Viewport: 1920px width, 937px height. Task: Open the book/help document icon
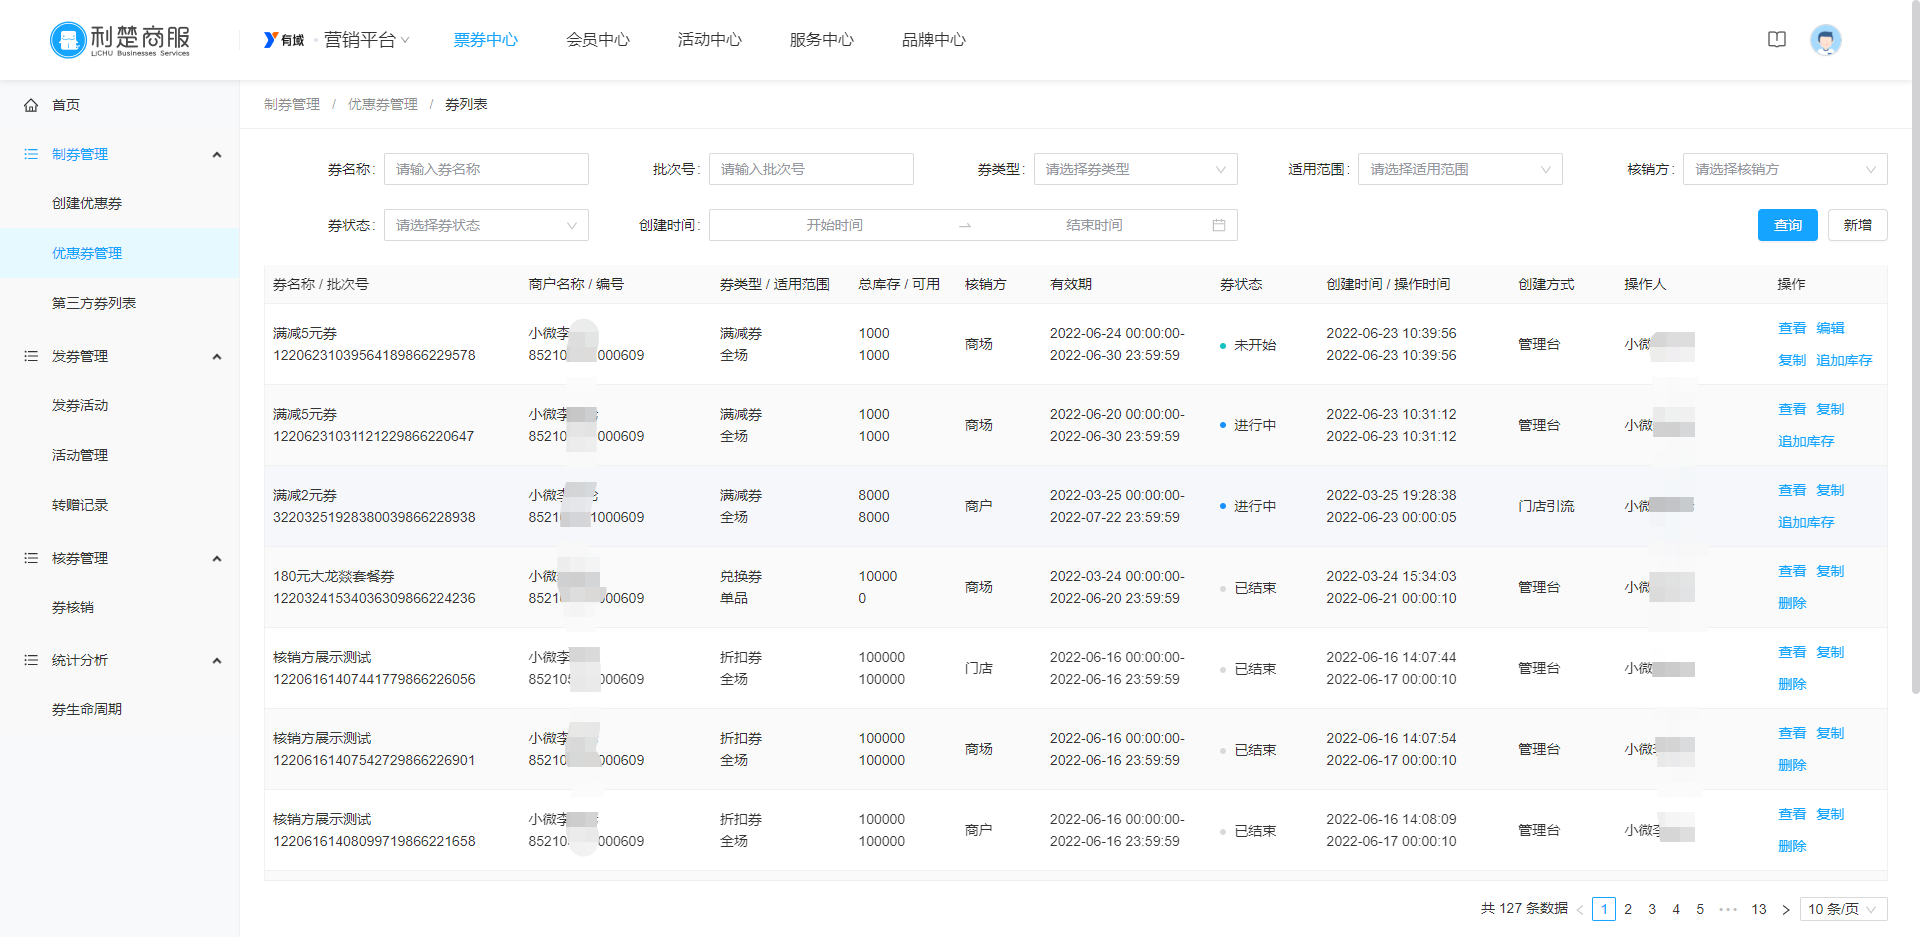(x=1777, y=40)
